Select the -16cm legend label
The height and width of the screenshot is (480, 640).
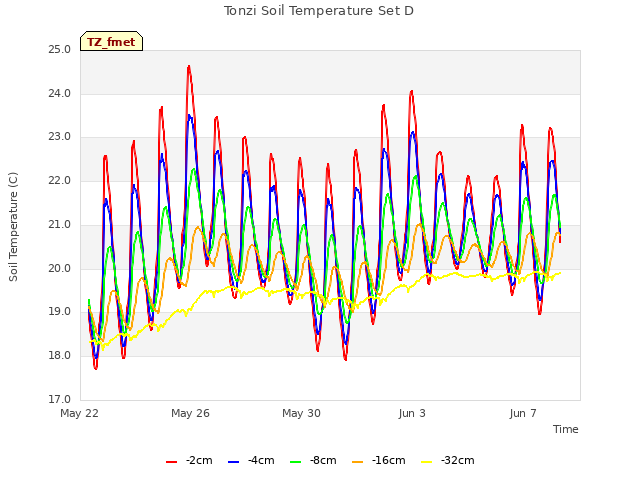point(389,460)
